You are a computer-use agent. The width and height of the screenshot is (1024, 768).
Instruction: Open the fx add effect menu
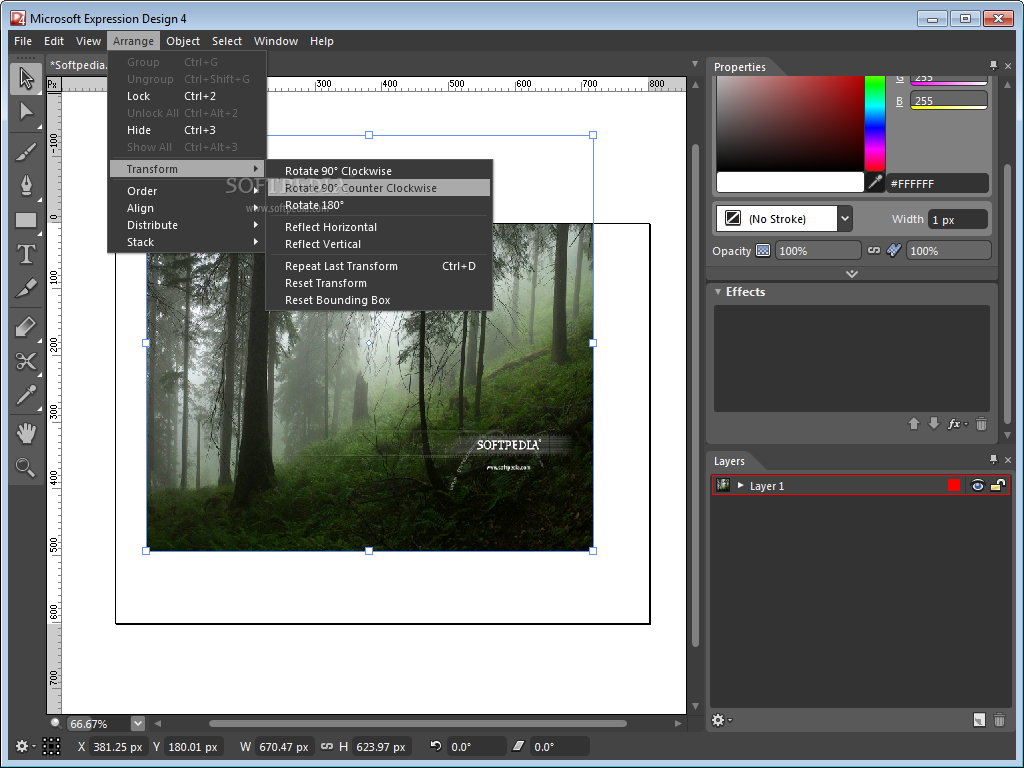pyautogui.click(x=957, y=424)
